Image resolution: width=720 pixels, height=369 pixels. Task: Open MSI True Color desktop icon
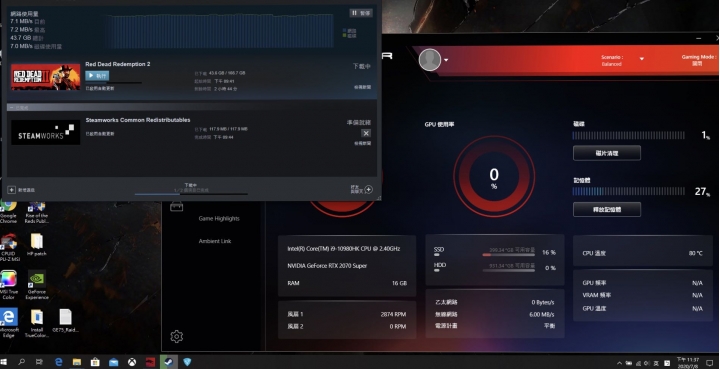(x=8, y=285)
